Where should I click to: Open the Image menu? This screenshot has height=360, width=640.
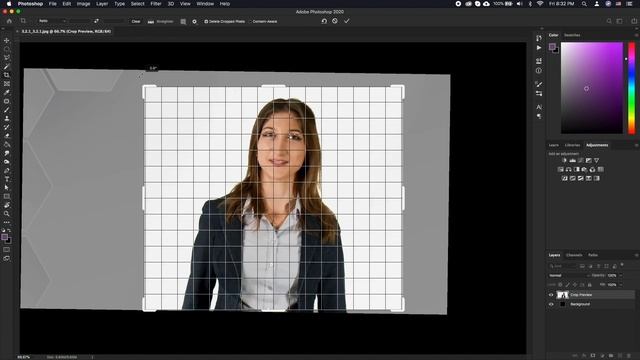(x=83, y=4)
